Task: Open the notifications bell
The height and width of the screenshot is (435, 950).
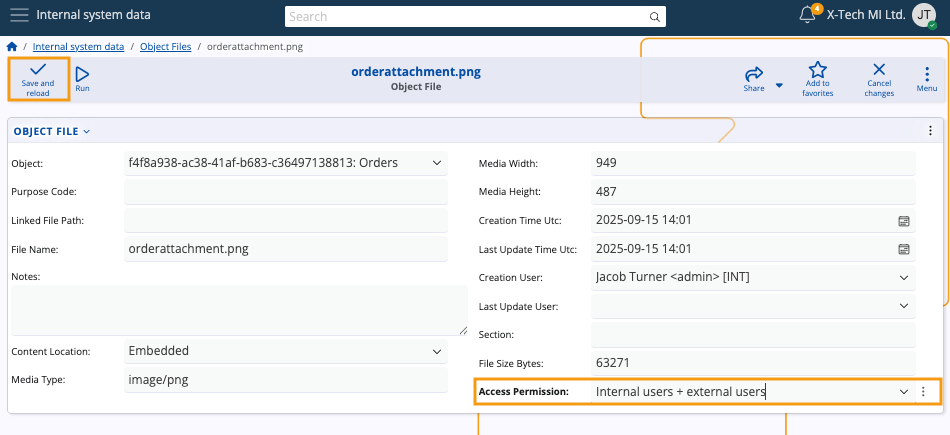Action: [x=808, y=15]
